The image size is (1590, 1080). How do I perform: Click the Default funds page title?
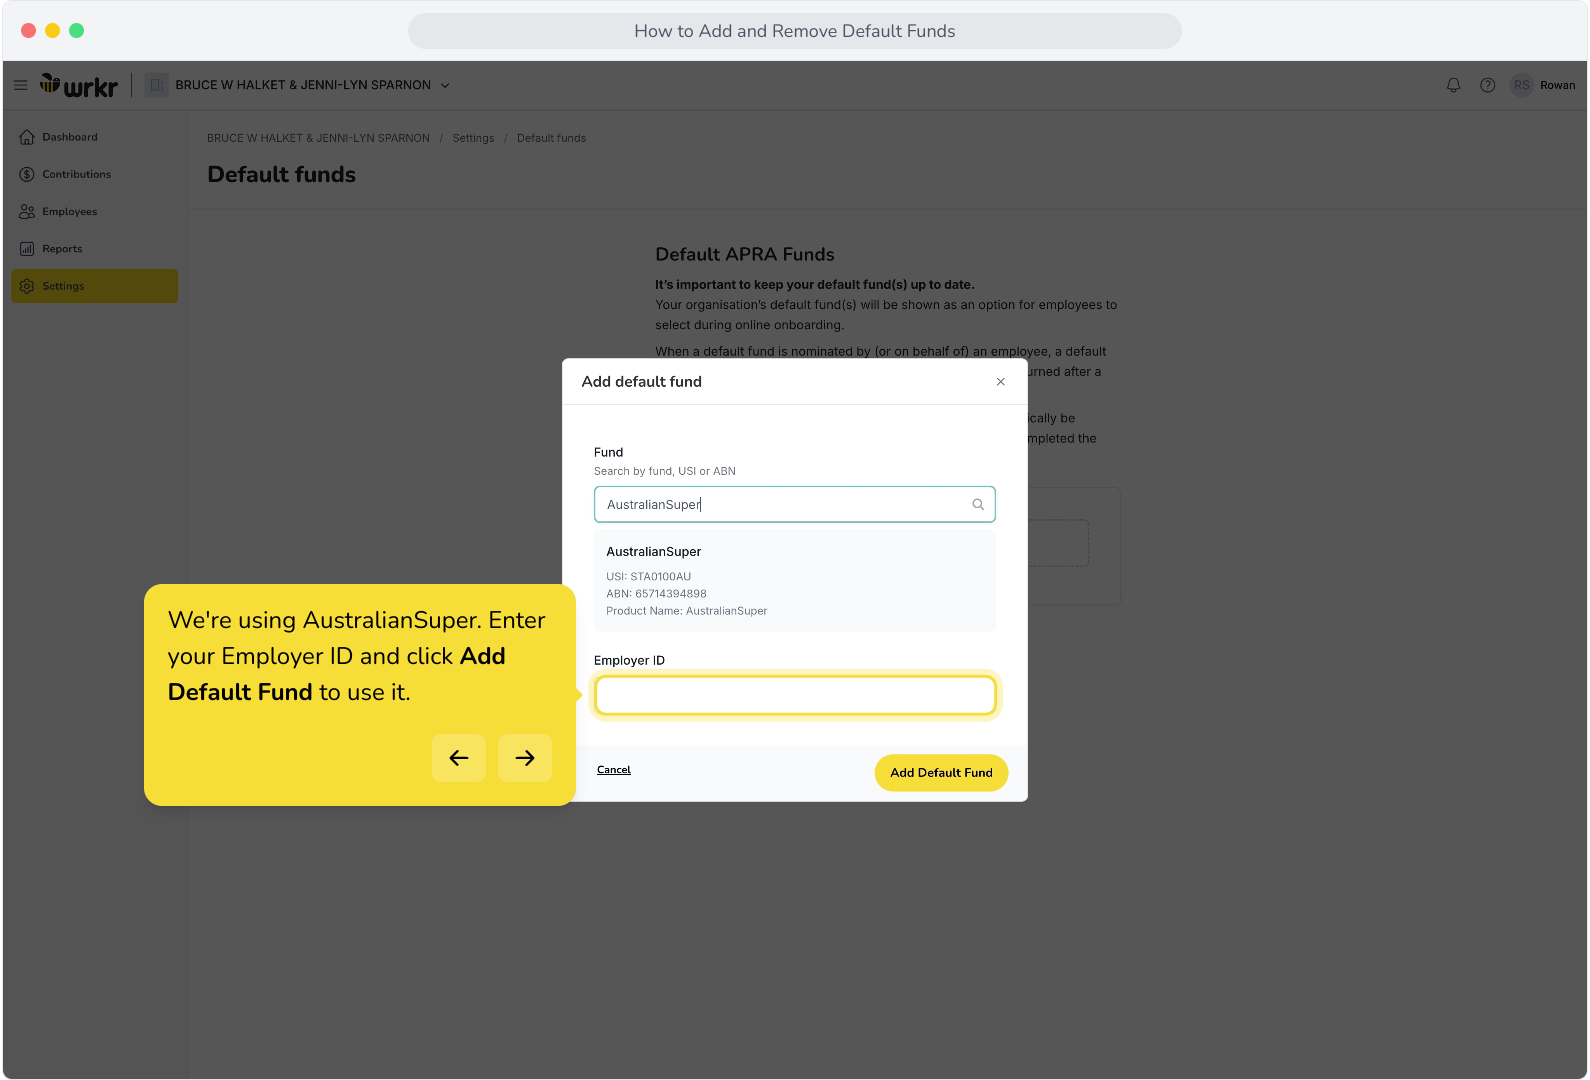tap(282, 174)
